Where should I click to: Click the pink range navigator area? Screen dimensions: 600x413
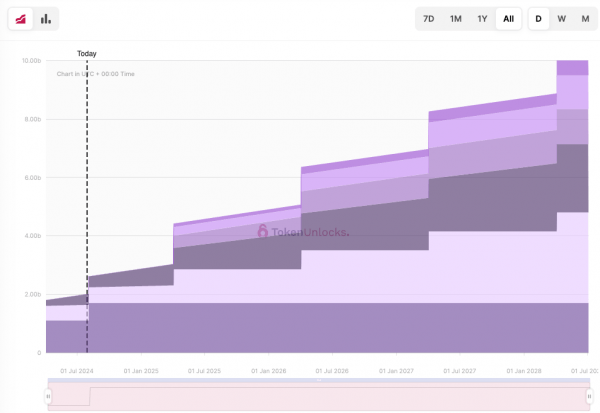(318, 396)
